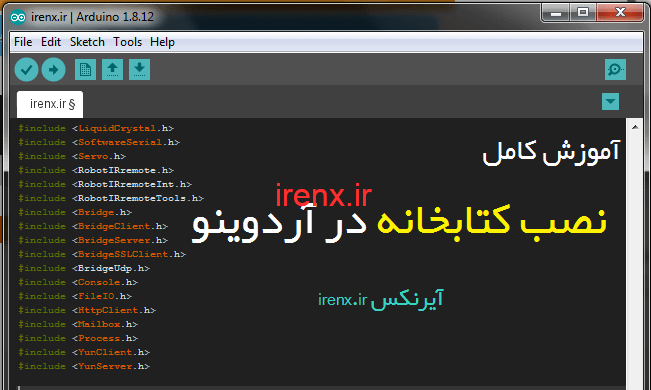651x390 pixels.
Task: Click the BridgeServer.h include line
Action: (93, 240)
